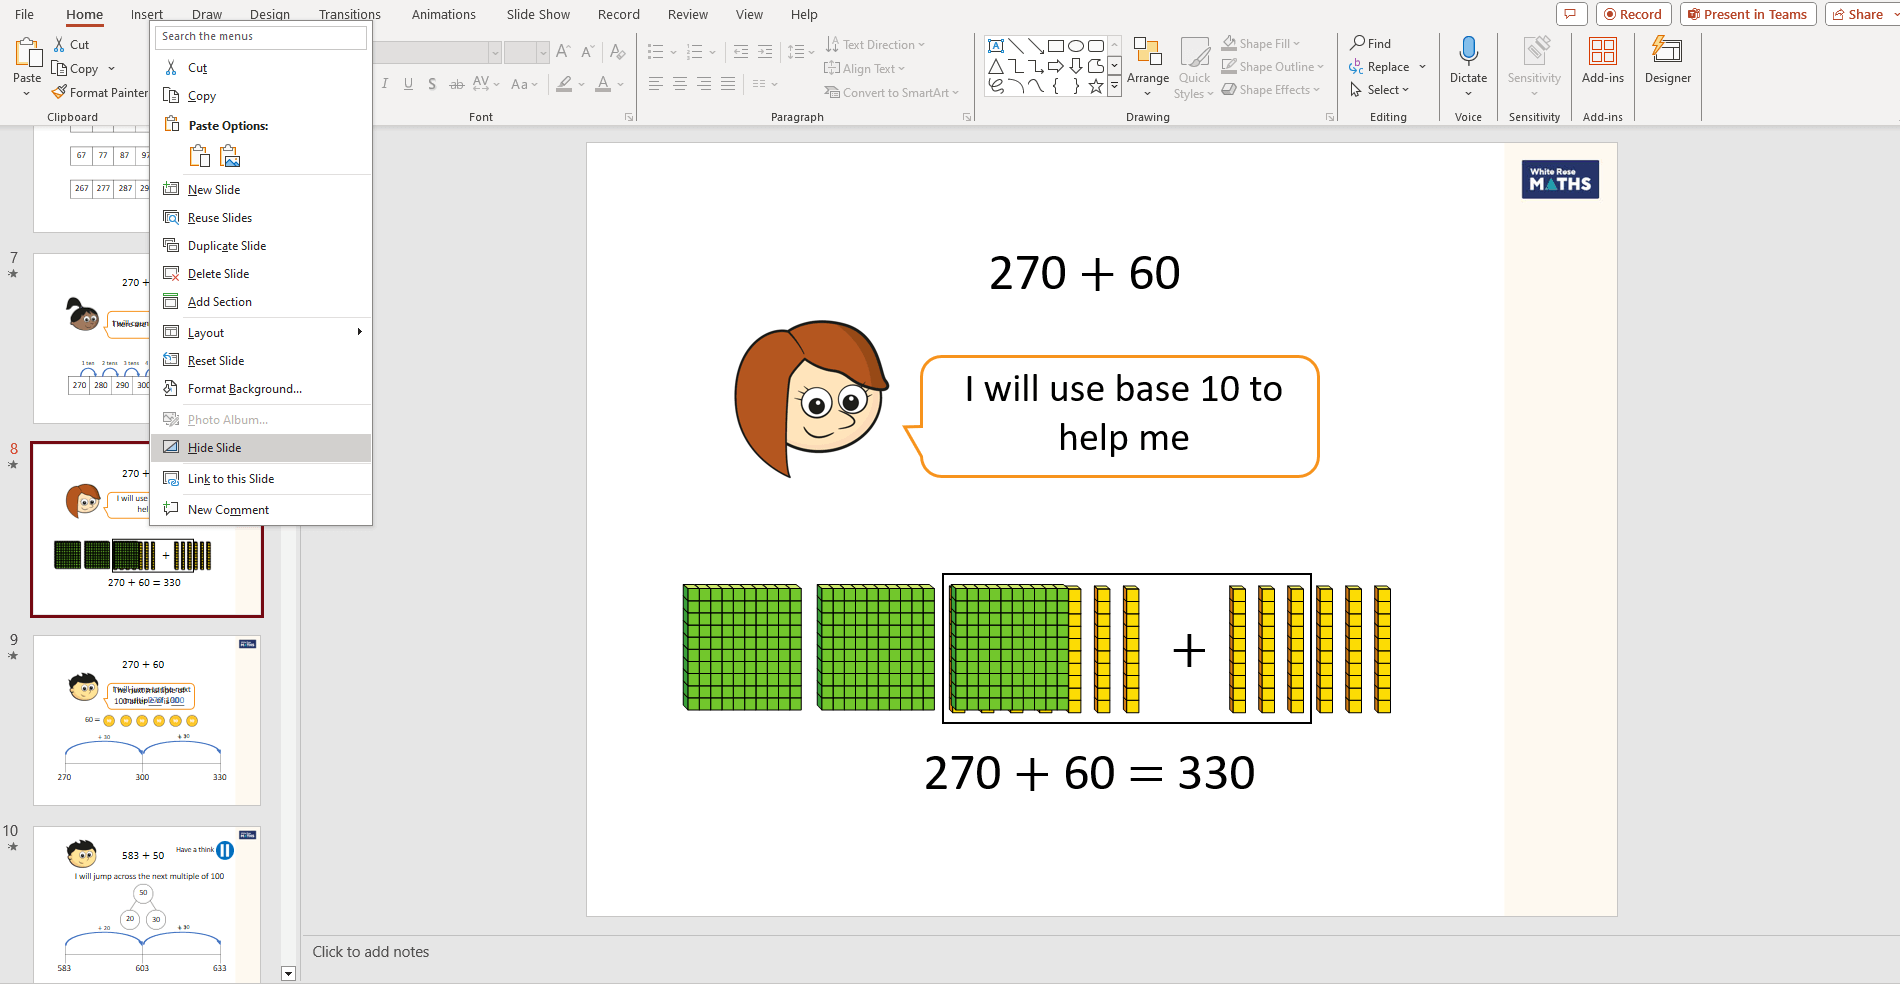Select Duplicate Slide from context menu
Viewport: 1900px width, 984px height.
[227, 246]
